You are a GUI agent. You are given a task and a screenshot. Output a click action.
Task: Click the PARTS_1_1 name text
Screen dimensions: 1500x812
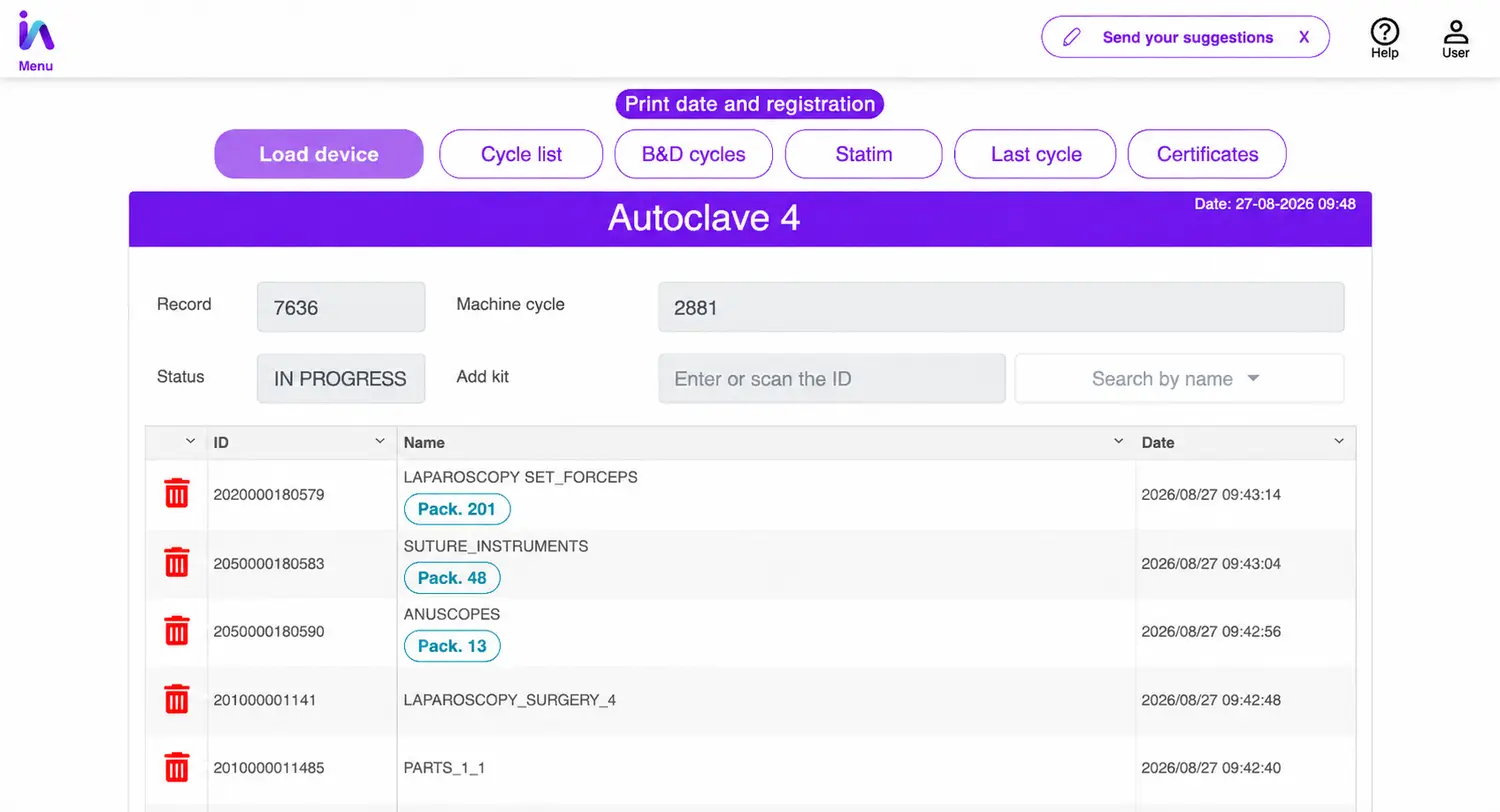445,769
